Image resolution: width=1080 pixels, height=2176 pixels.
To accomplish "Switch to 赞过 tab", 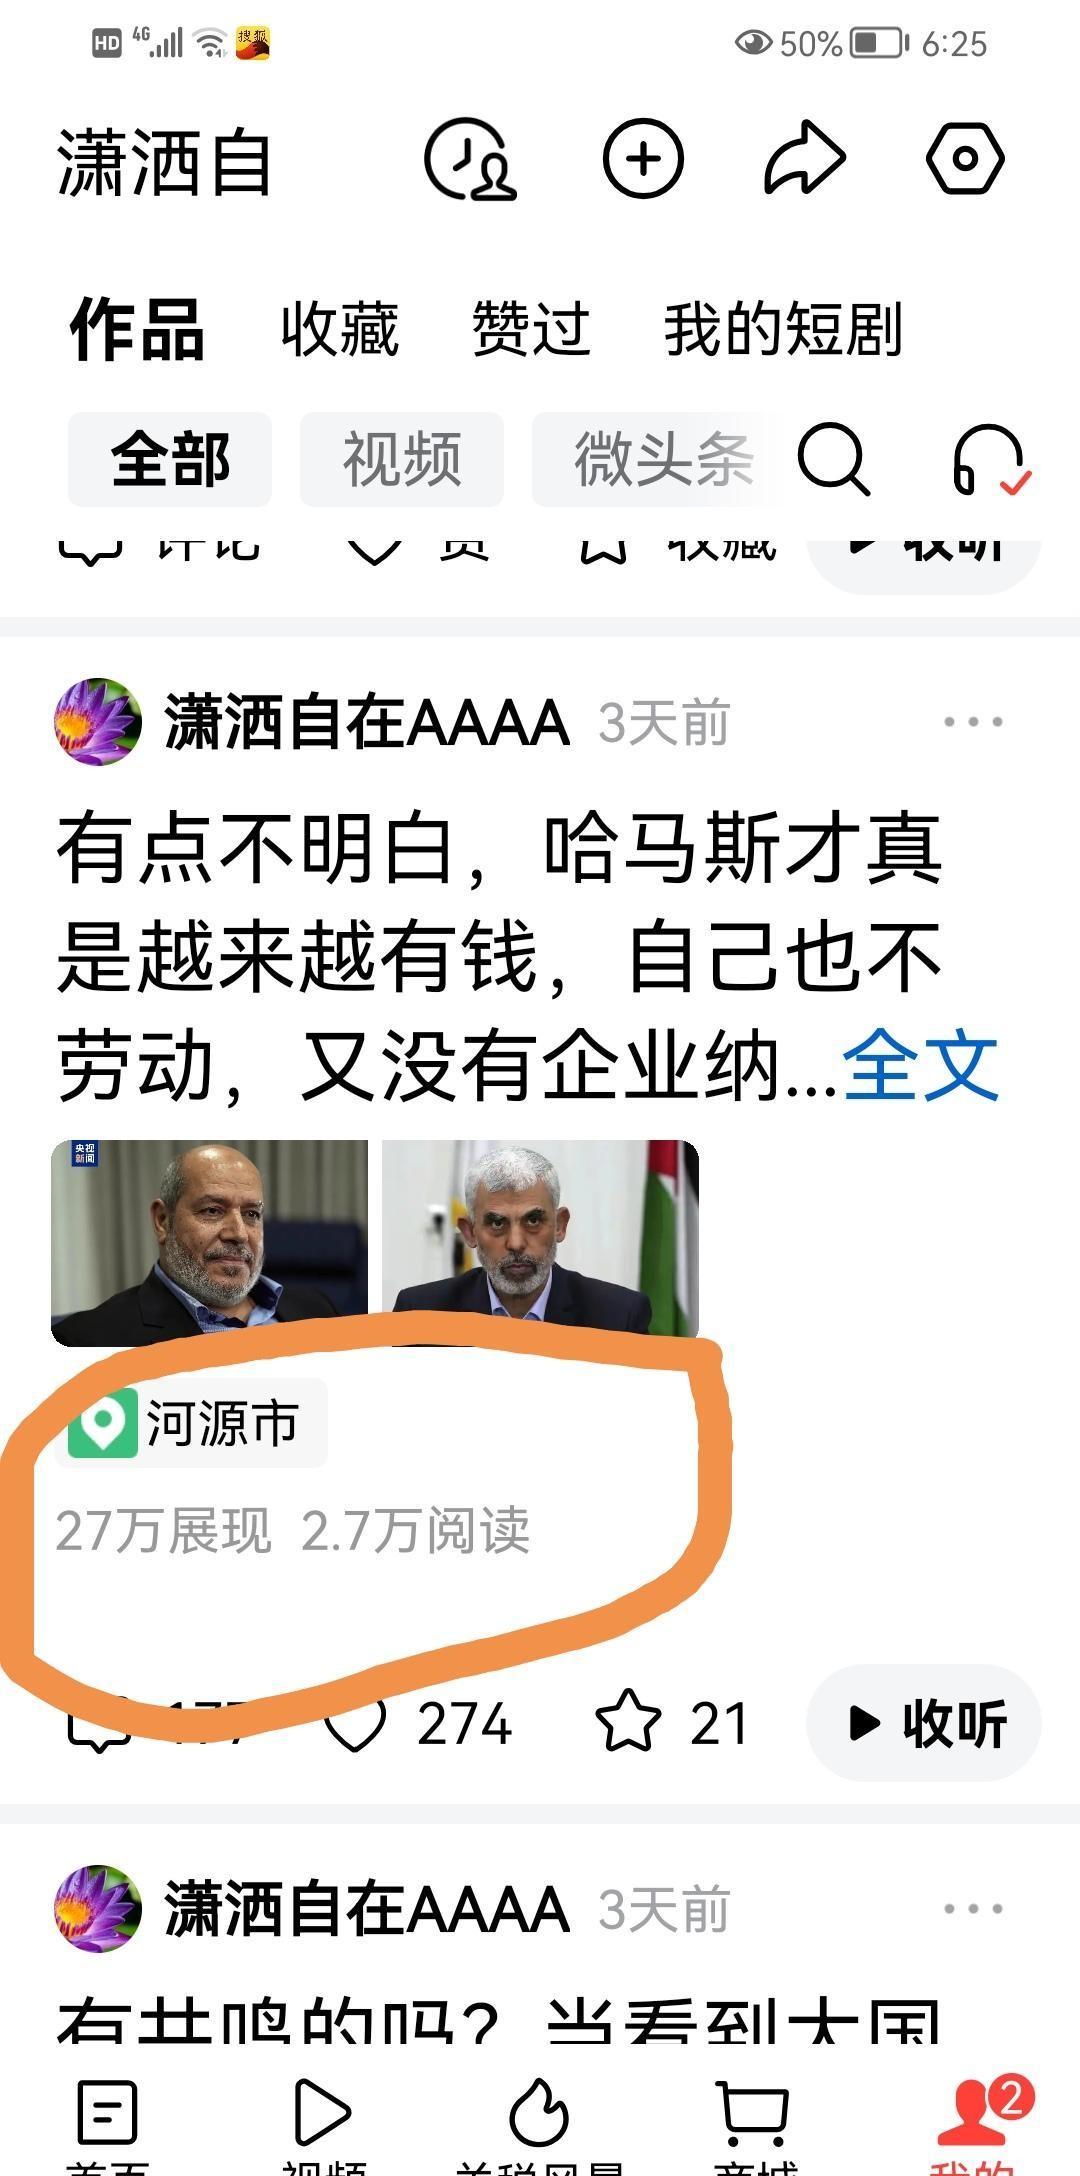I will click(531, 329).
